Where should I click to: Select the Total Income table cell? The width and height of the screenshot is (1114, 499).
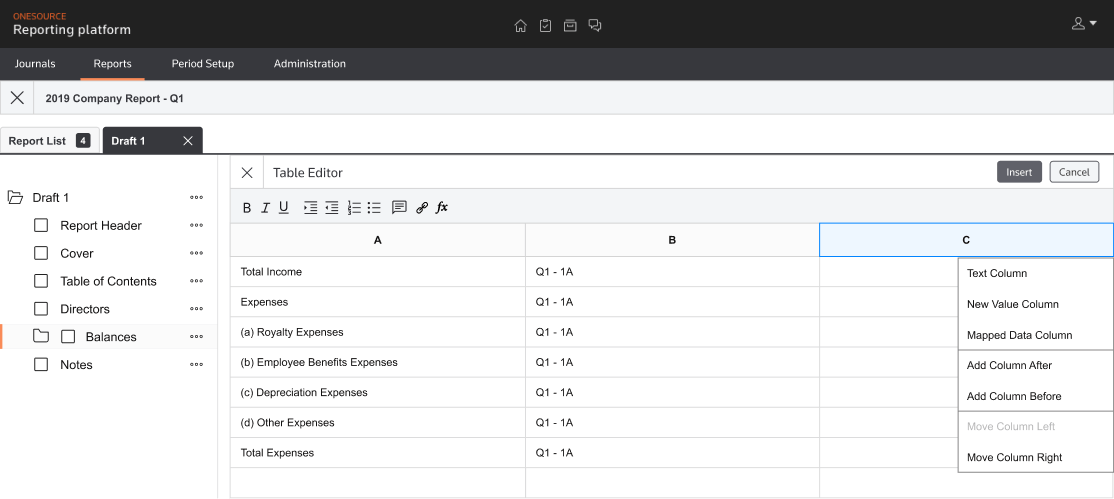click(x=377, y=272)
